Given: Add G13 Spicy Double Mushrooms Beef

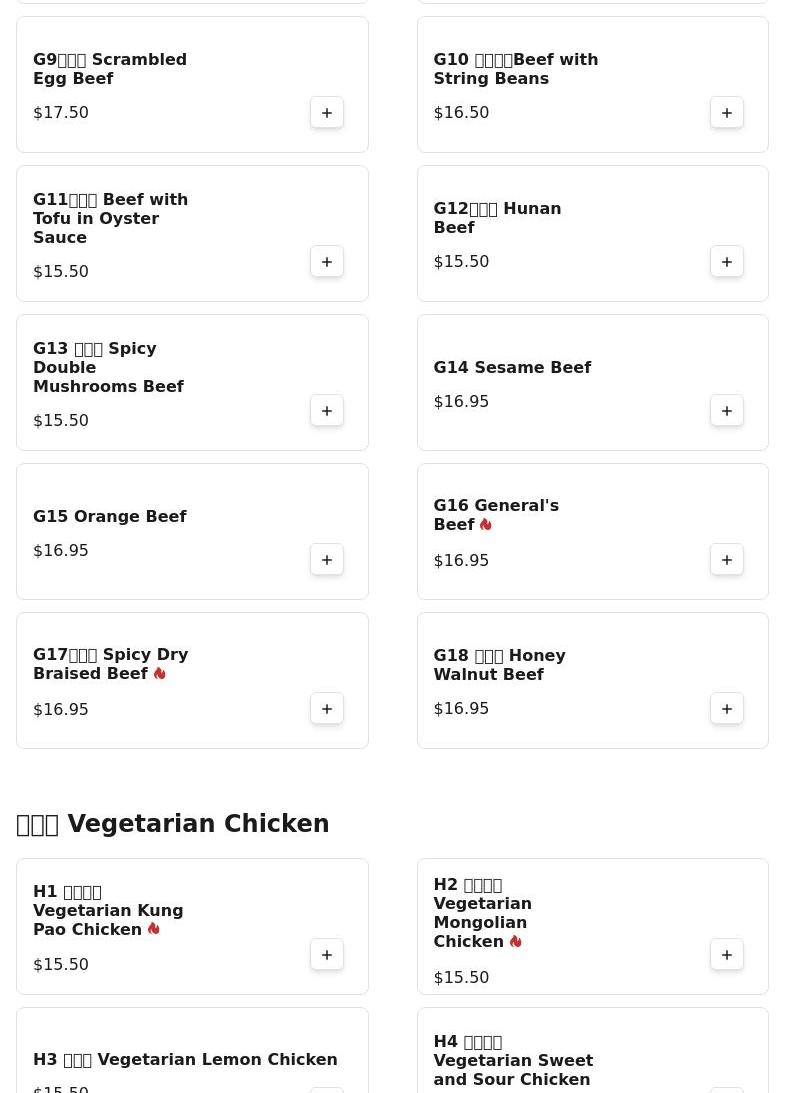Looking at the screenshot, I should click(x=327, y=411).
